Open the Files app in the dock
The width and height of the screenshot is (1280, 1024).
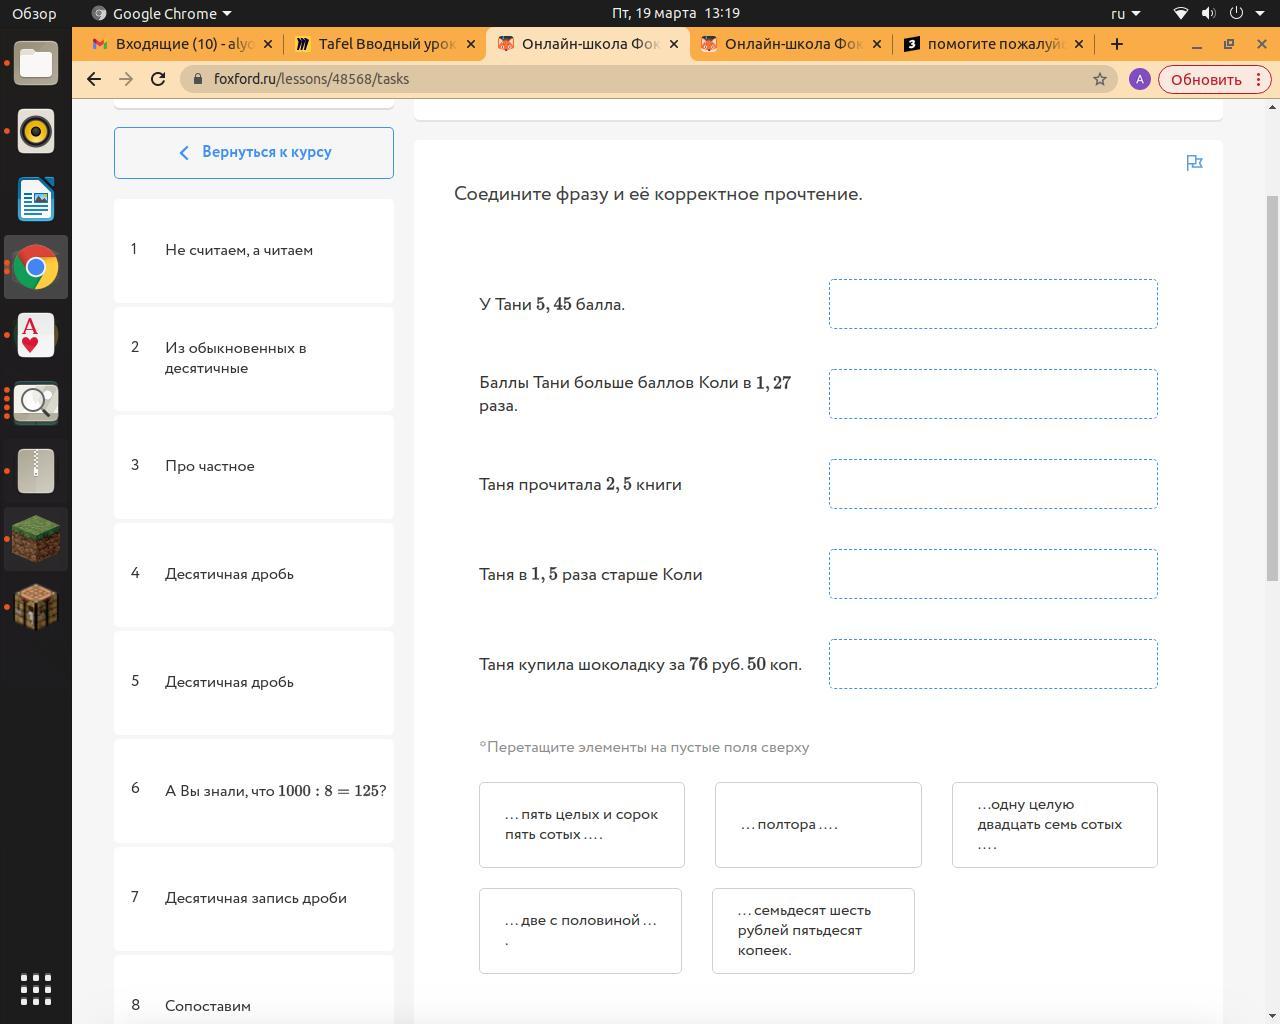click(36, 64)
